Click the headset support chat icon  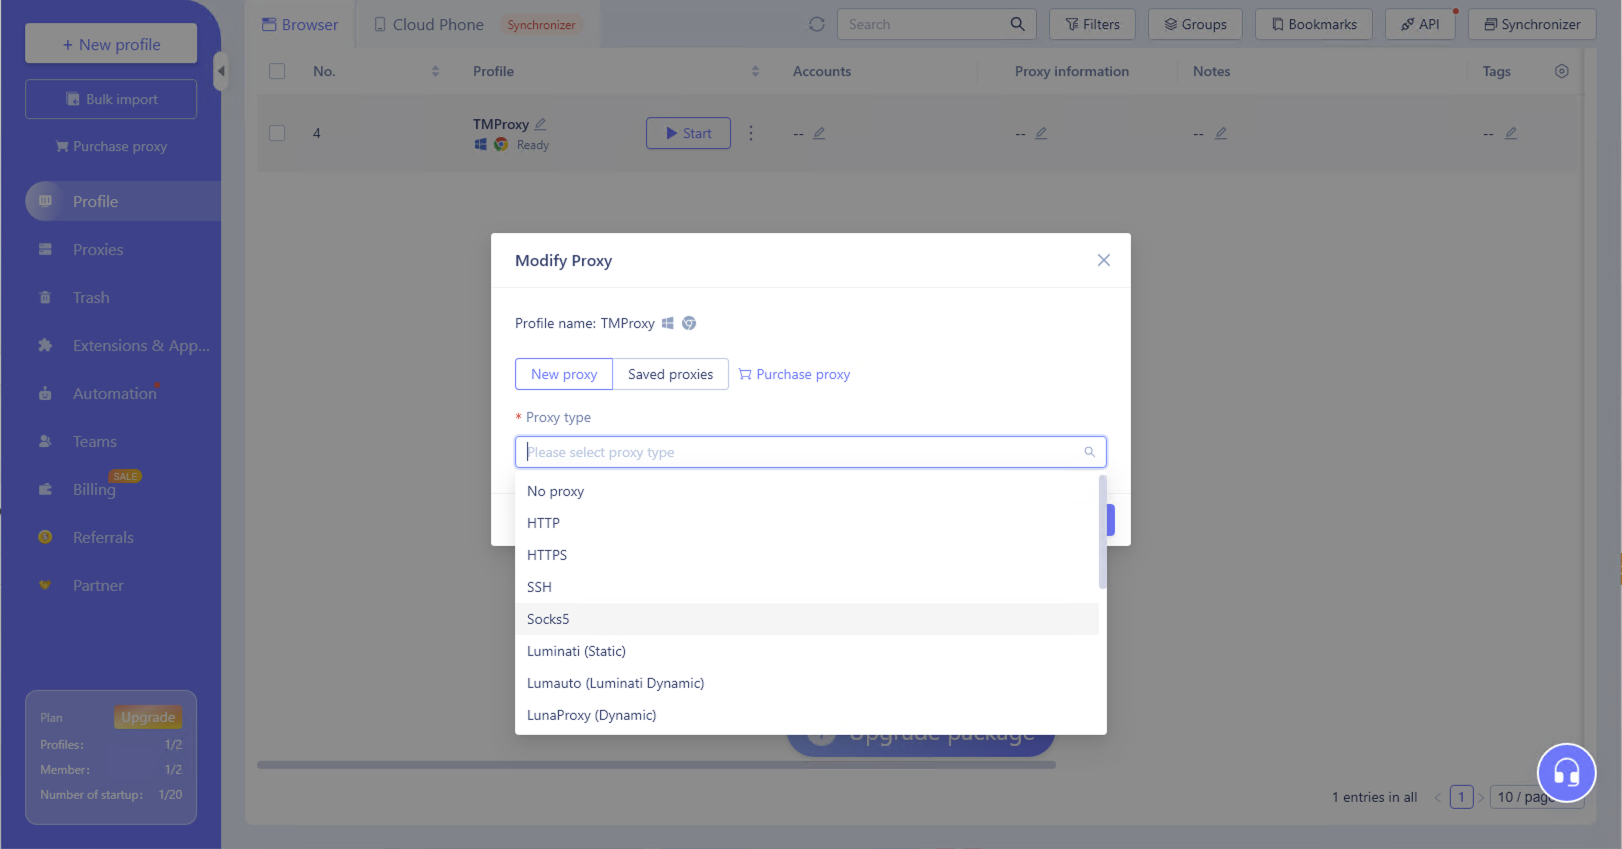(1566, 773)
